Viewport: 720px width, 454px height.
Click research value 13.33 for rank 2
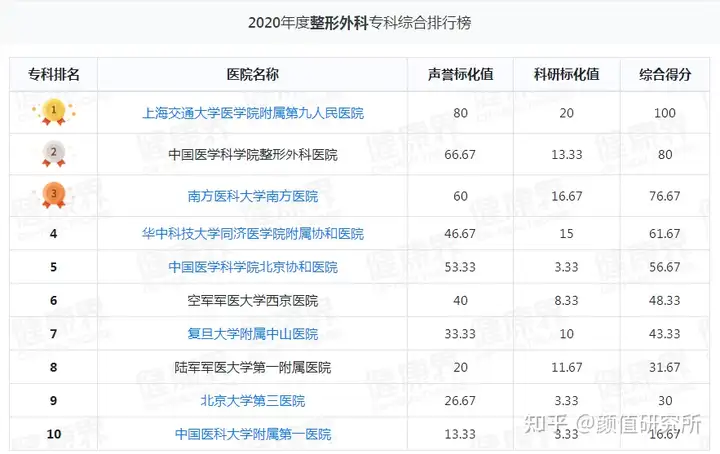(567, 155)
